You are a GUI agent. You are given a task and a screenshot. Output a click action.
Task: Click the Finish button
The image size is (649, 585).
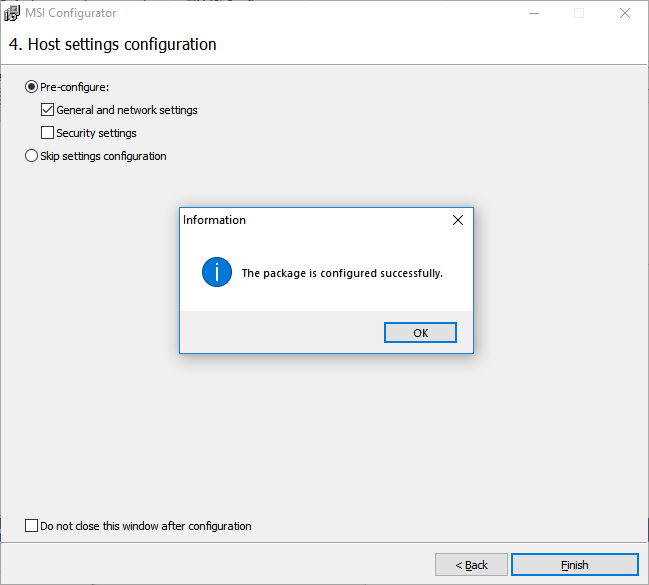[x=574, y=565]
